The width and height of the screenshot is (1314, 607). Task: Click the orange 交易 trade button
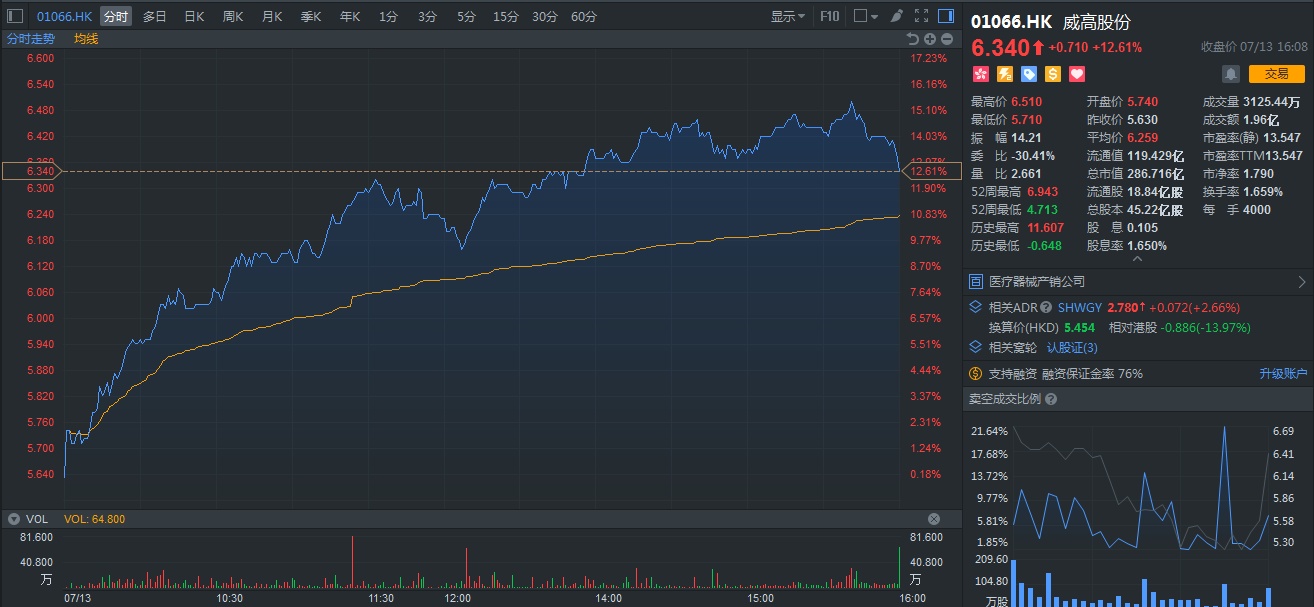coord(1277,73)
